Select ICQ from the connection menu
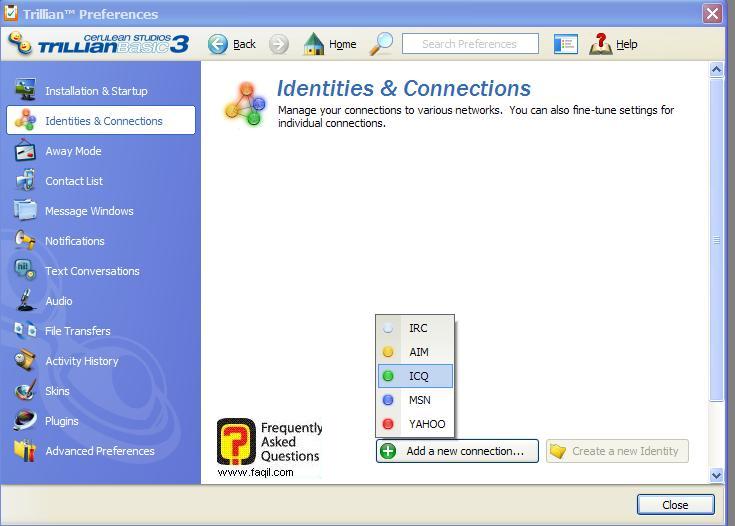 (x=416, y=376)
